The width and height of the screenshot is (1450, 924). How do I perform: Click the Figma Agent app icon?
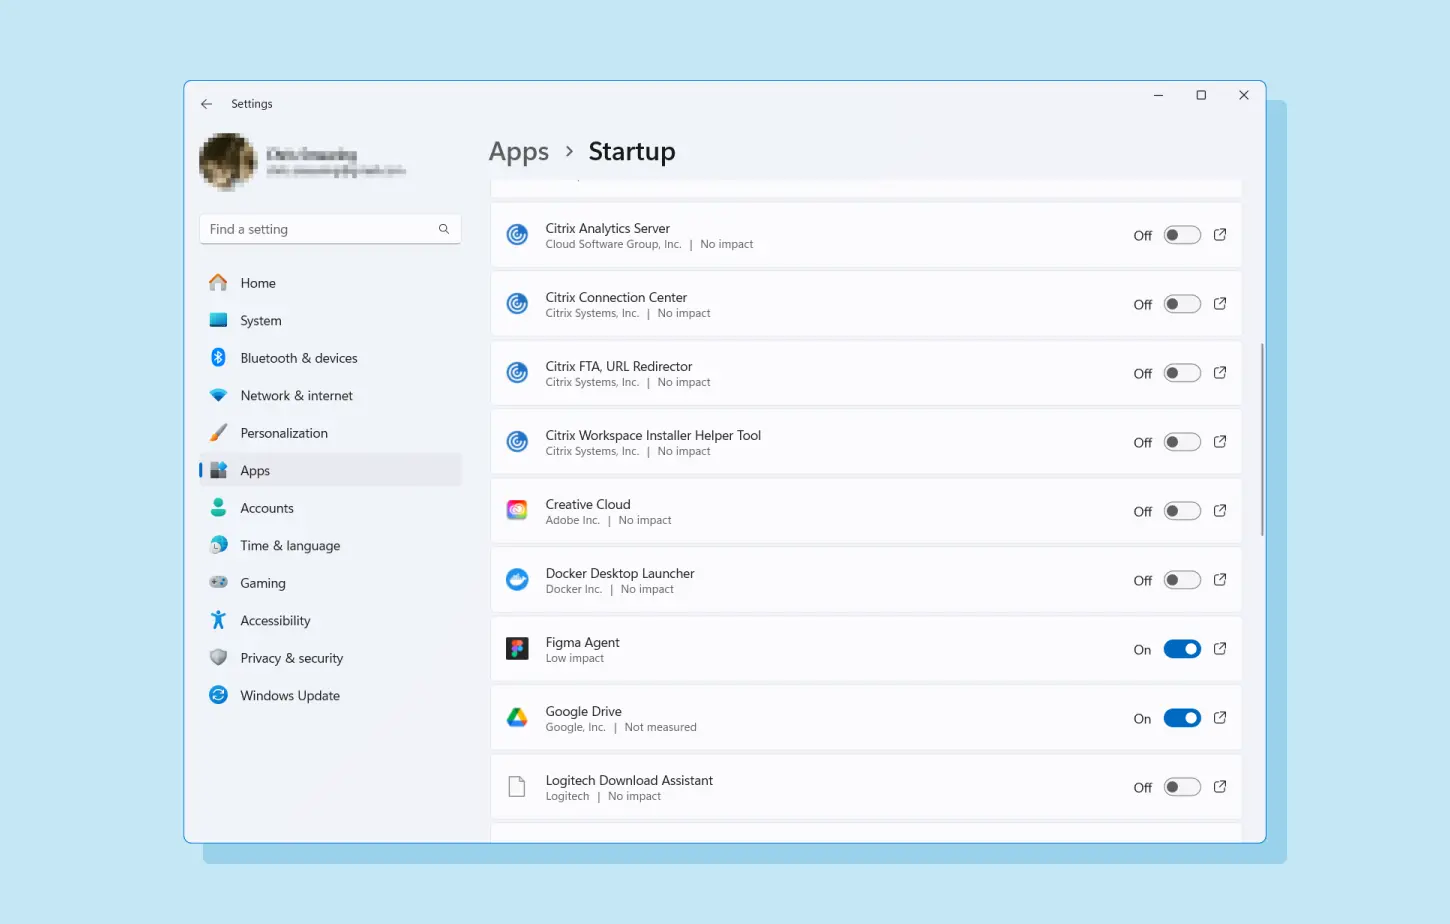[x=517, y=648]
